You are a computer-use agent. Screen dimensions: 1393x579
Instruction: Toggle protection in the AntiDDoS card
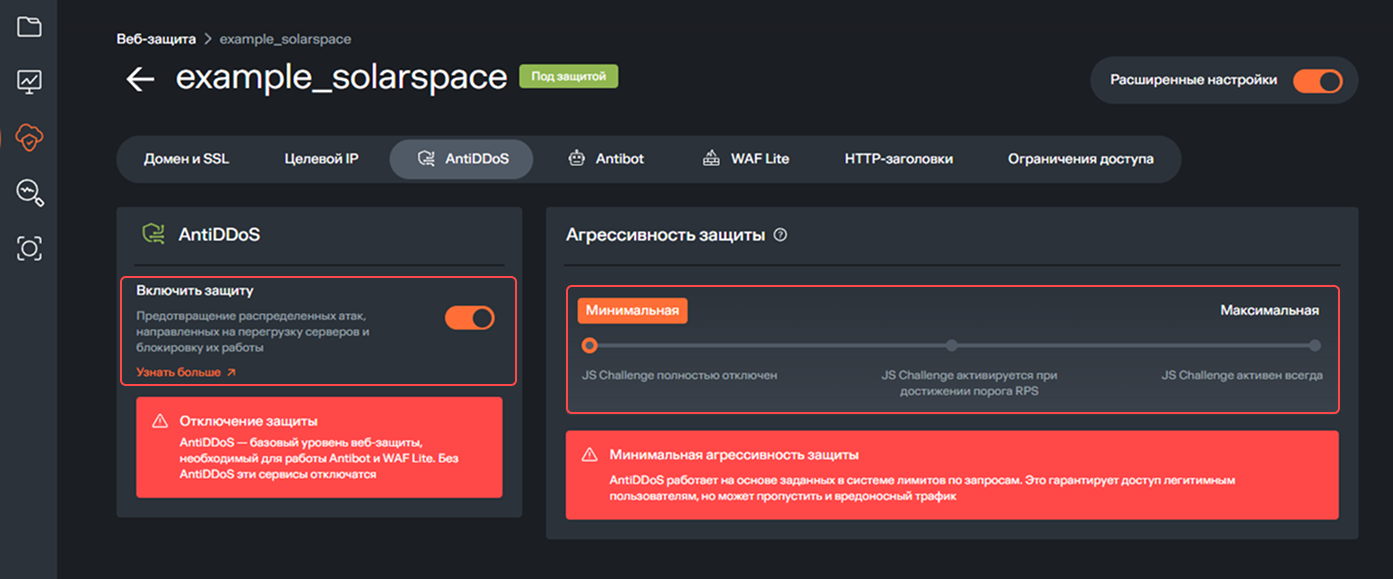(469, 317)
